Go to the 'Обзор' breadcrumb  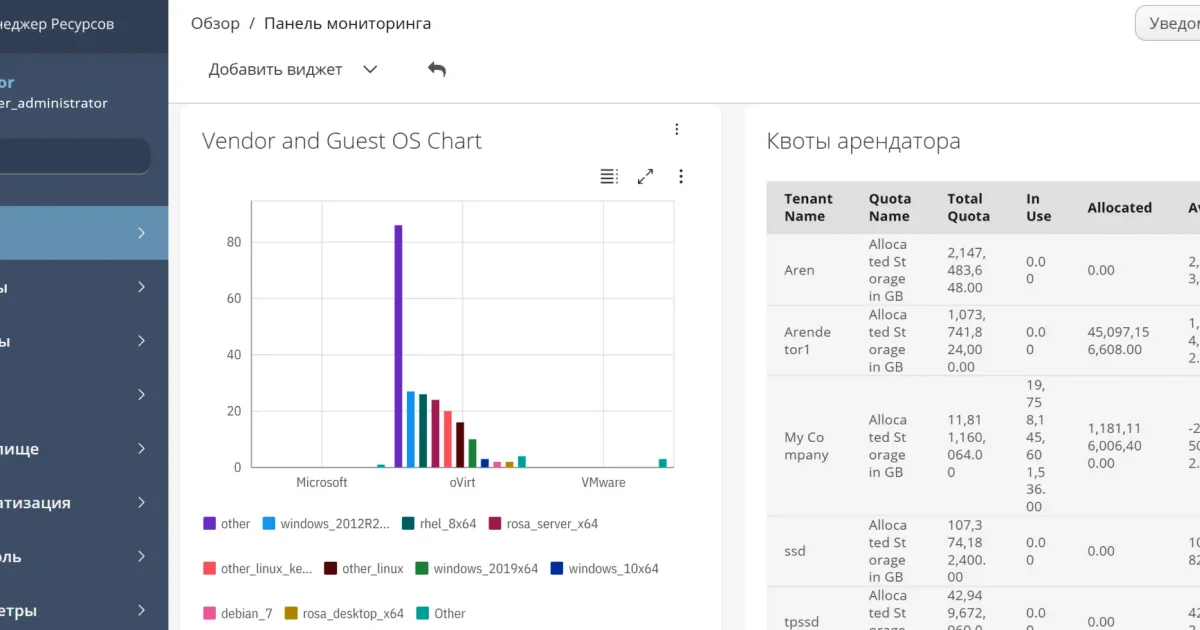215,23
